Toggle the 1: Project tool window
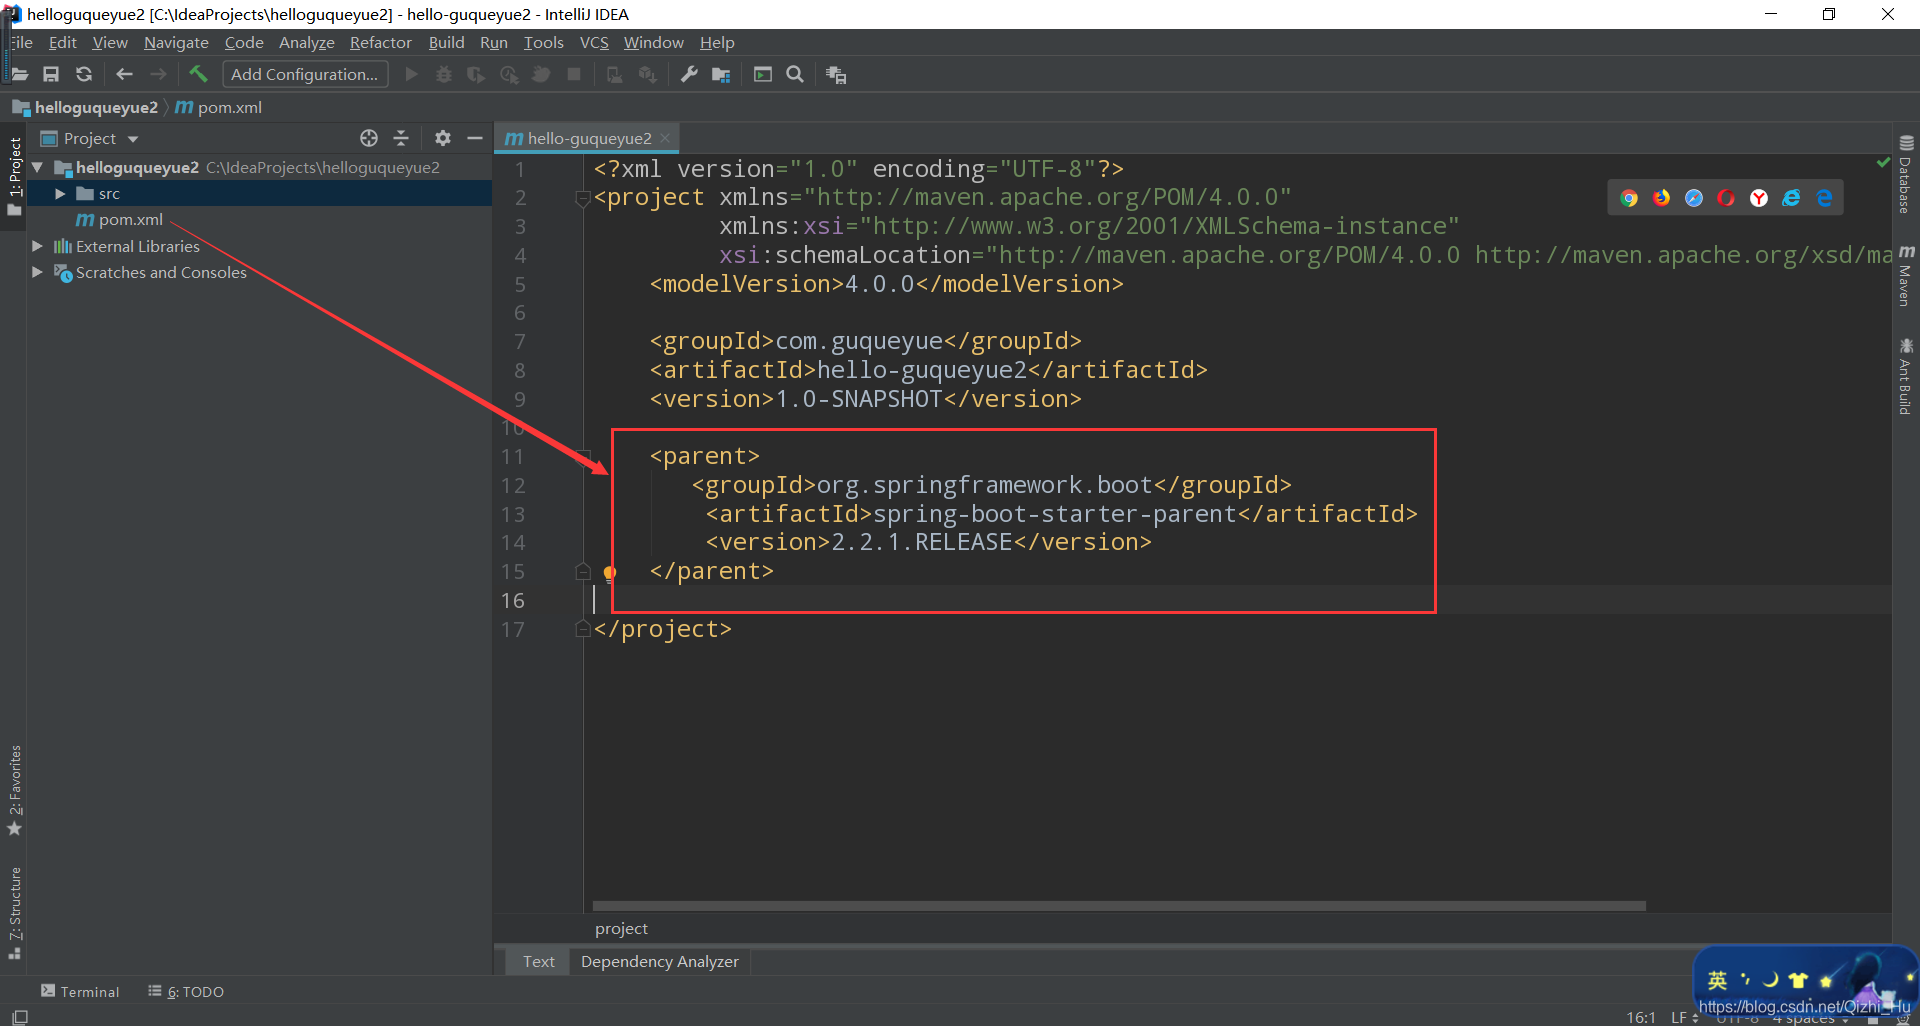This screenshot has height=1026, width=1920. coord(14,176)
